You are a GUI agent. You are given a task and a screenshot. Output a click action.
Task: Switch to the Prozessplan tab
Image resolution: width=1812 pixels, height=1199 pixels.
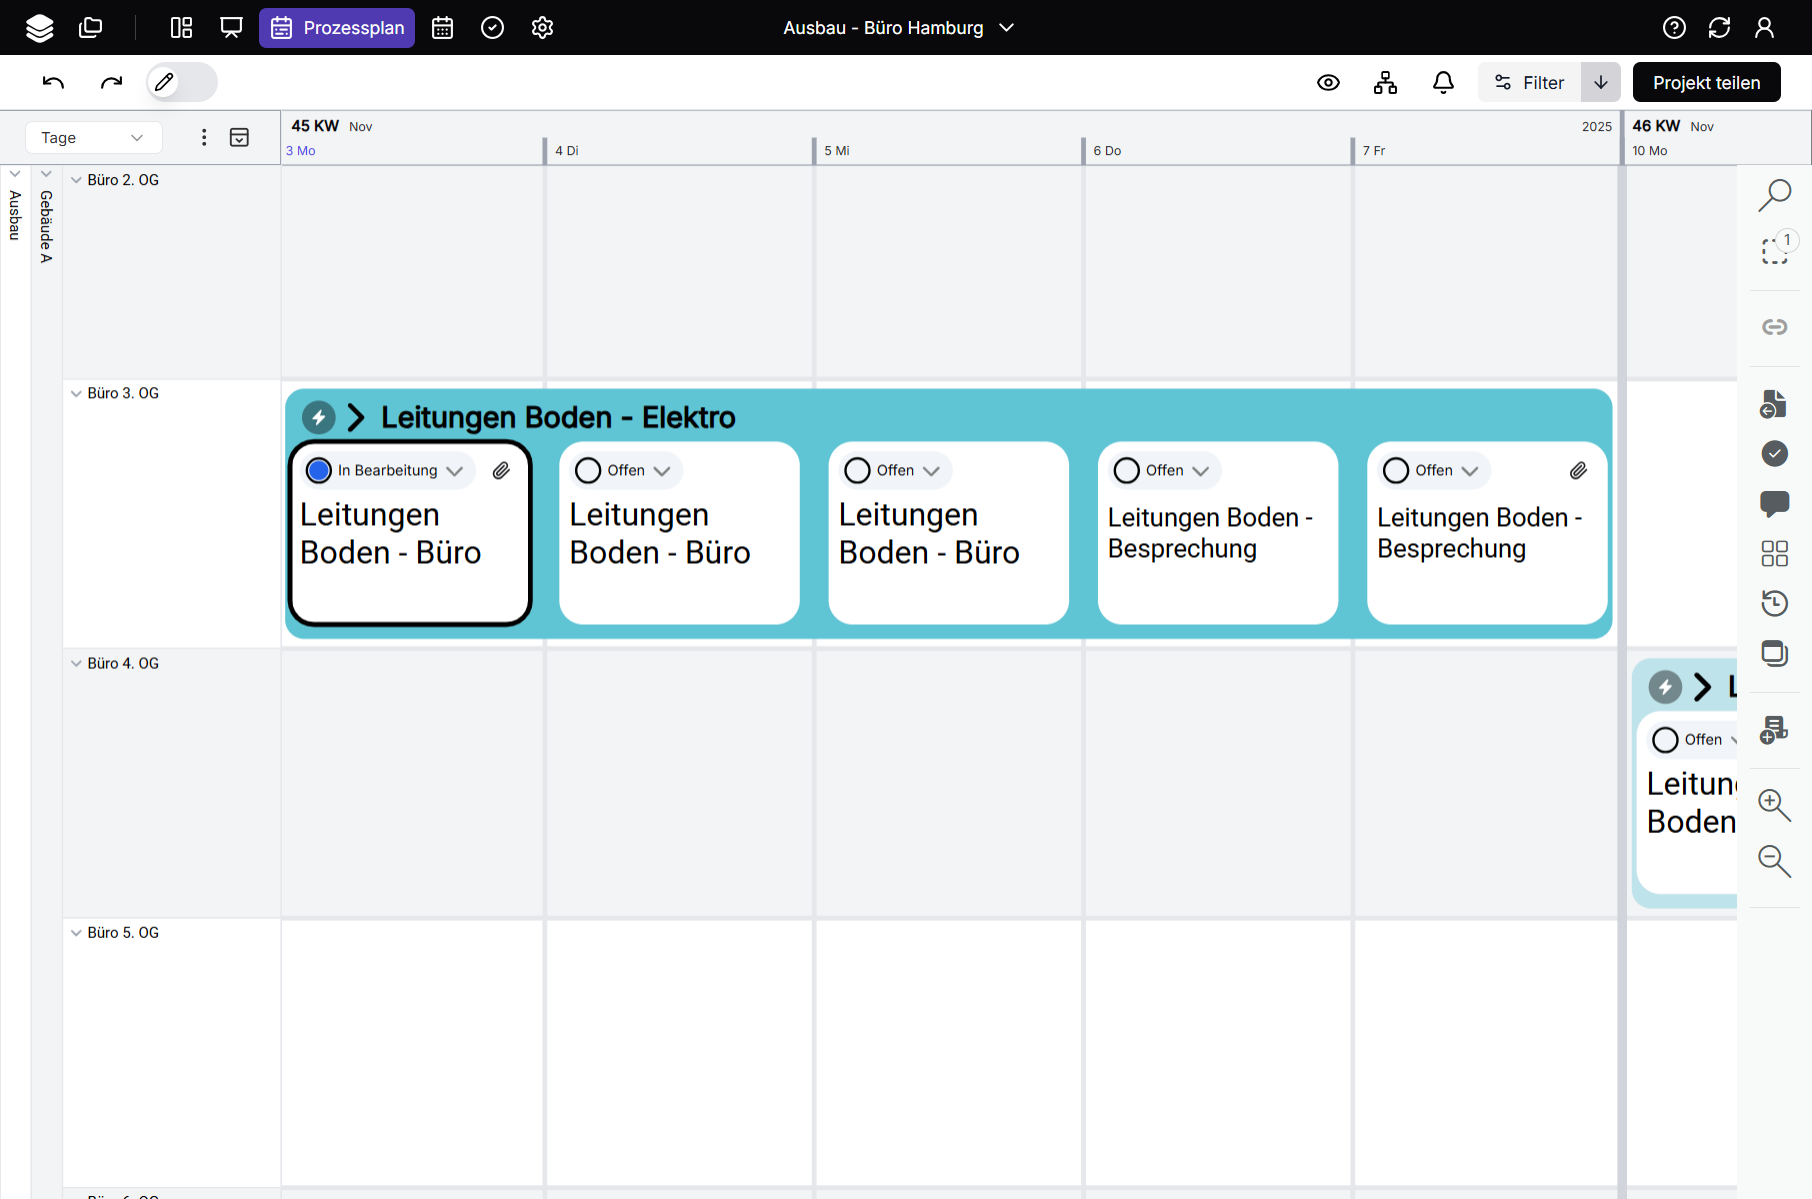coord(337,28)
